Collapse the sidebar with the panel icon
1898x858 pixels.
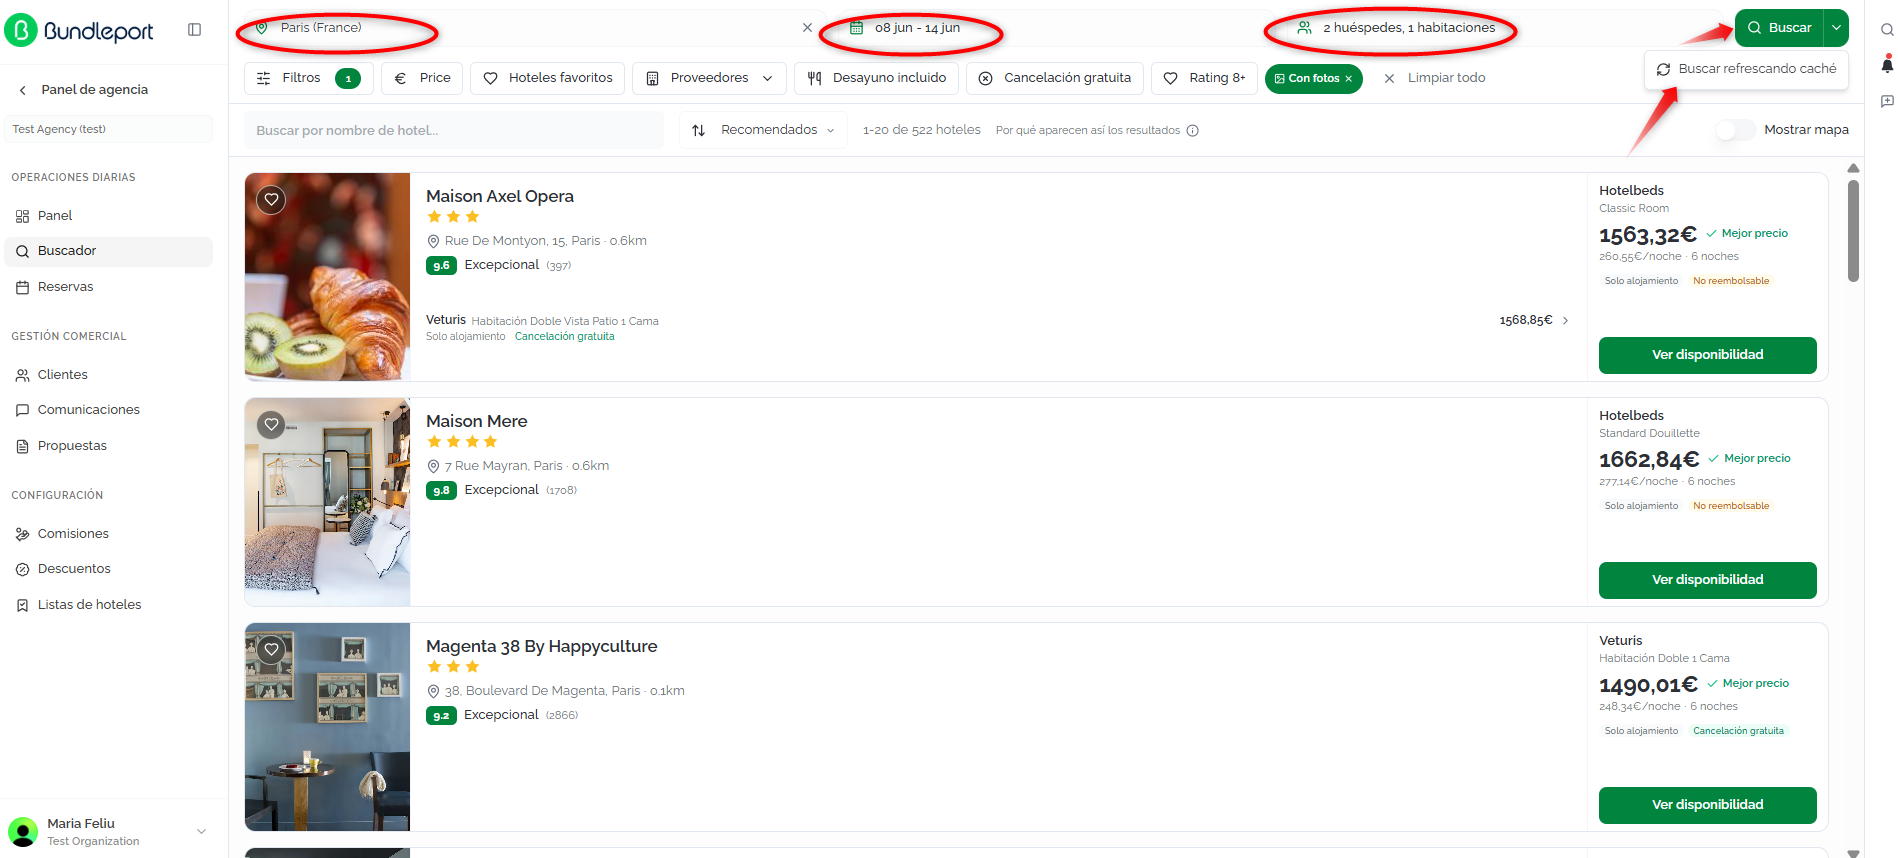coord(194,30)
